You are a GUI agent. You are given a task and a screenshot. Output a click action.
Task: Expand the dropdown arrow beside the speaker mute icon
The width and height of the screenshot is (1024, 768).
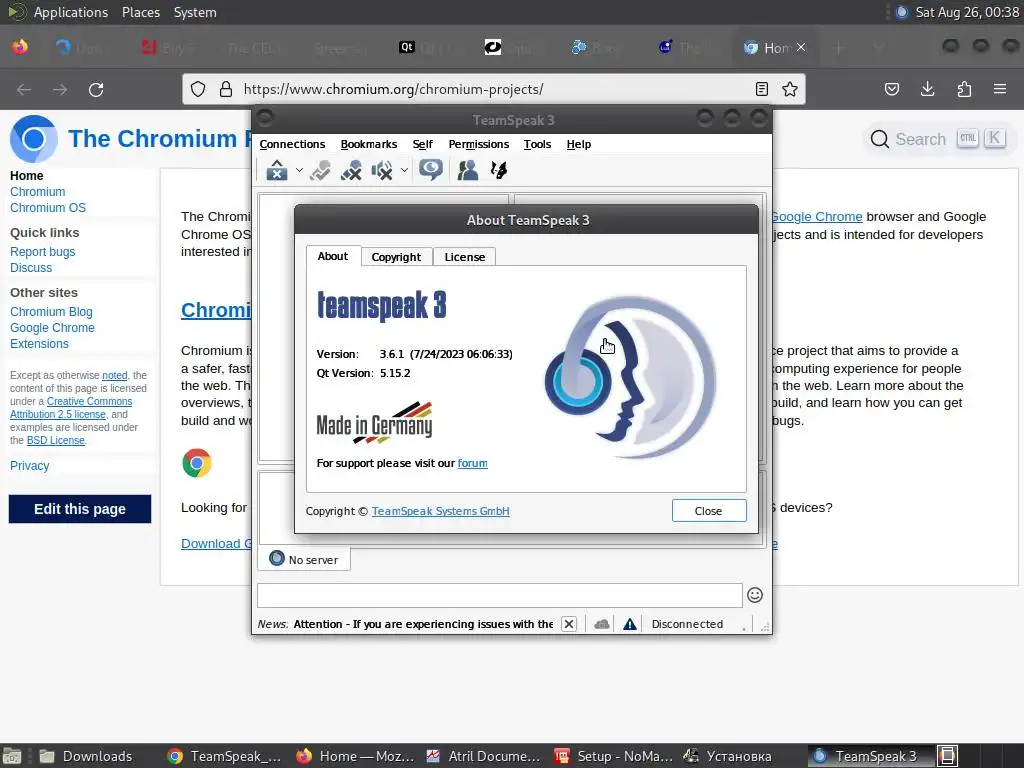404,170
